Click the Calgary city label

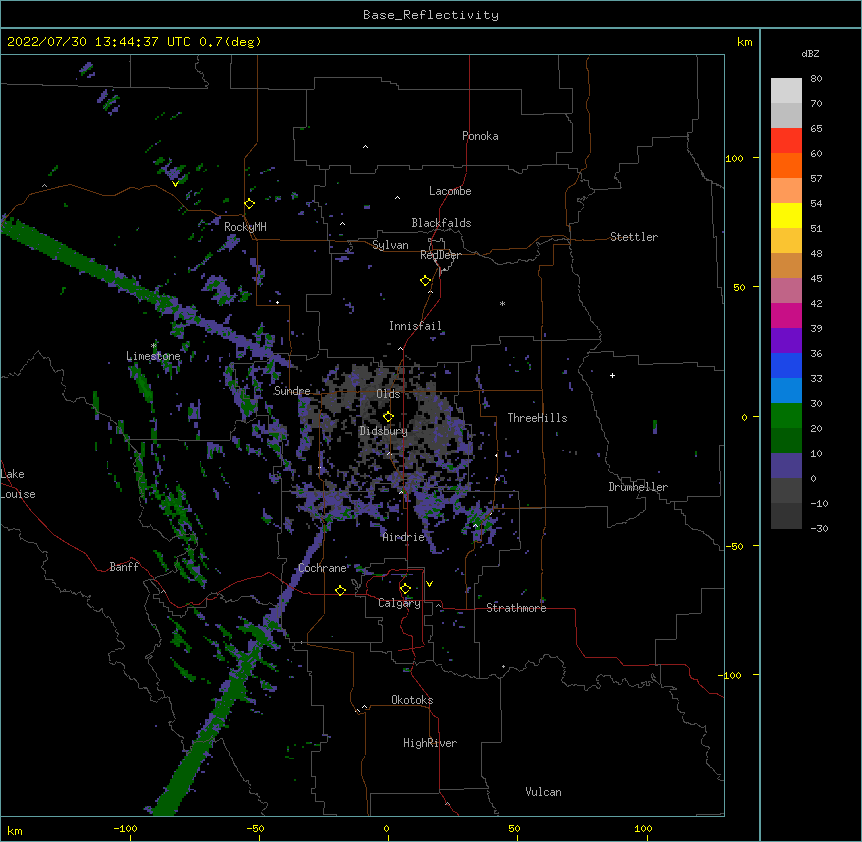pos(400,603)
